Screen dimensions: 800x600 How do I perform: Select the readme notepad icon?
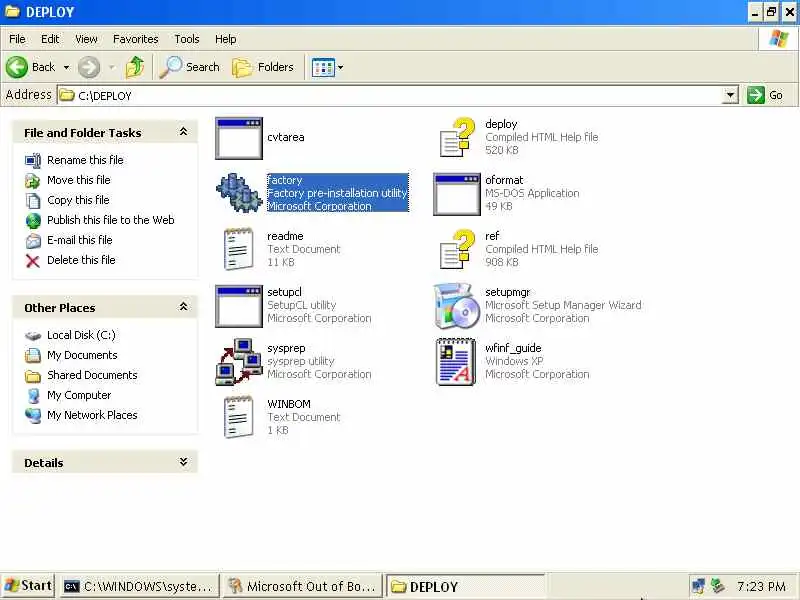tap(239, 249)
